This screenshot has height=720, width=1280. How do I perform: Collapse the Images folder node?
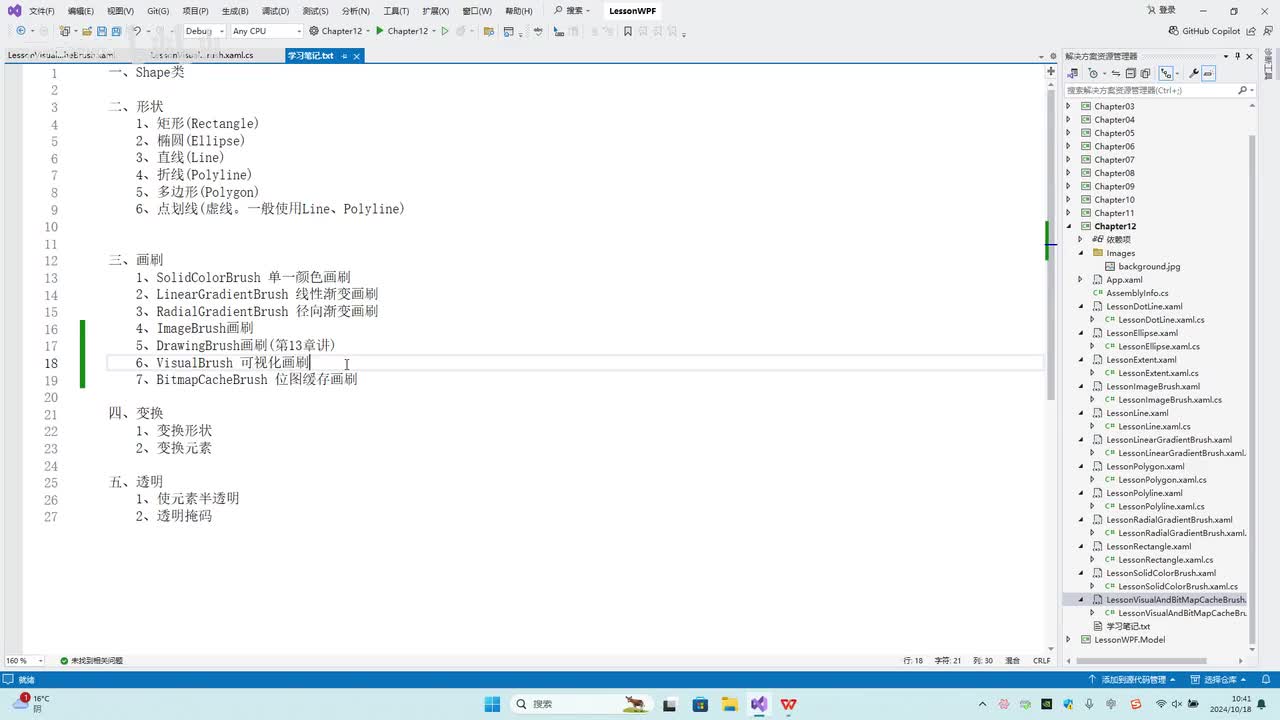[x=1080, y=253]
